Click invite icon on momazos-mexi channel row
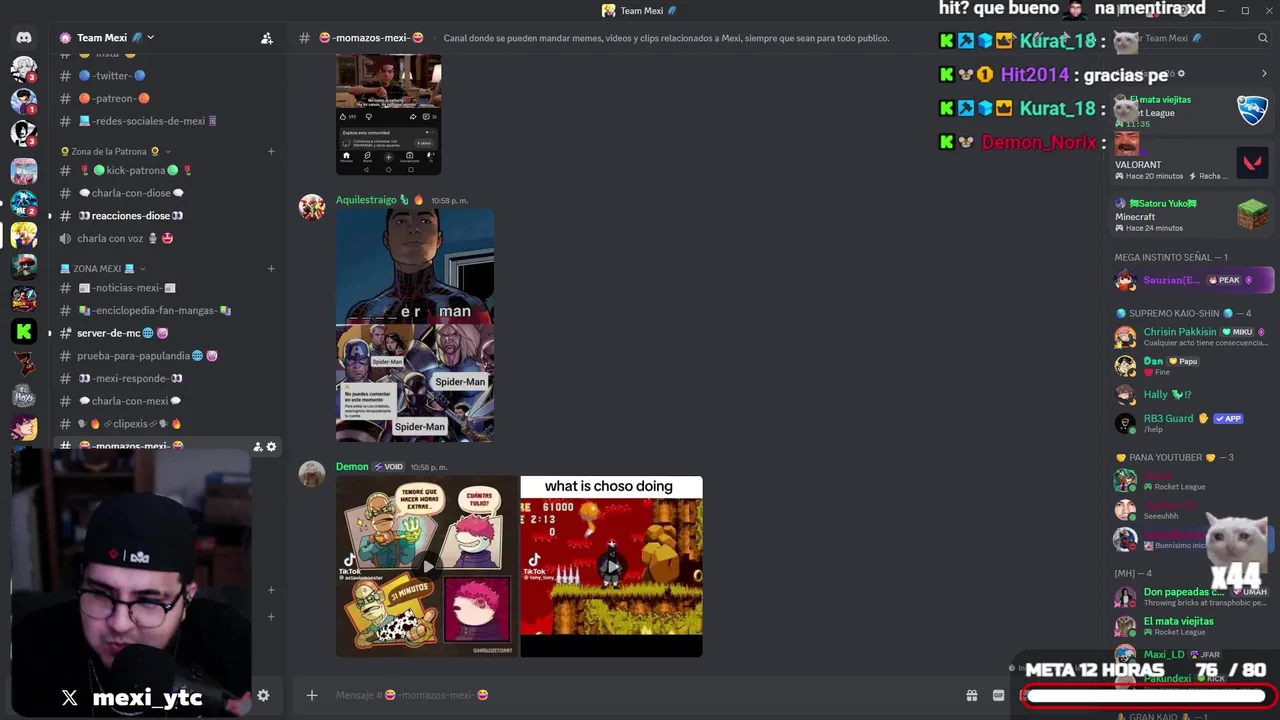This screenshot has height=720, width=1280. point(257,447)
